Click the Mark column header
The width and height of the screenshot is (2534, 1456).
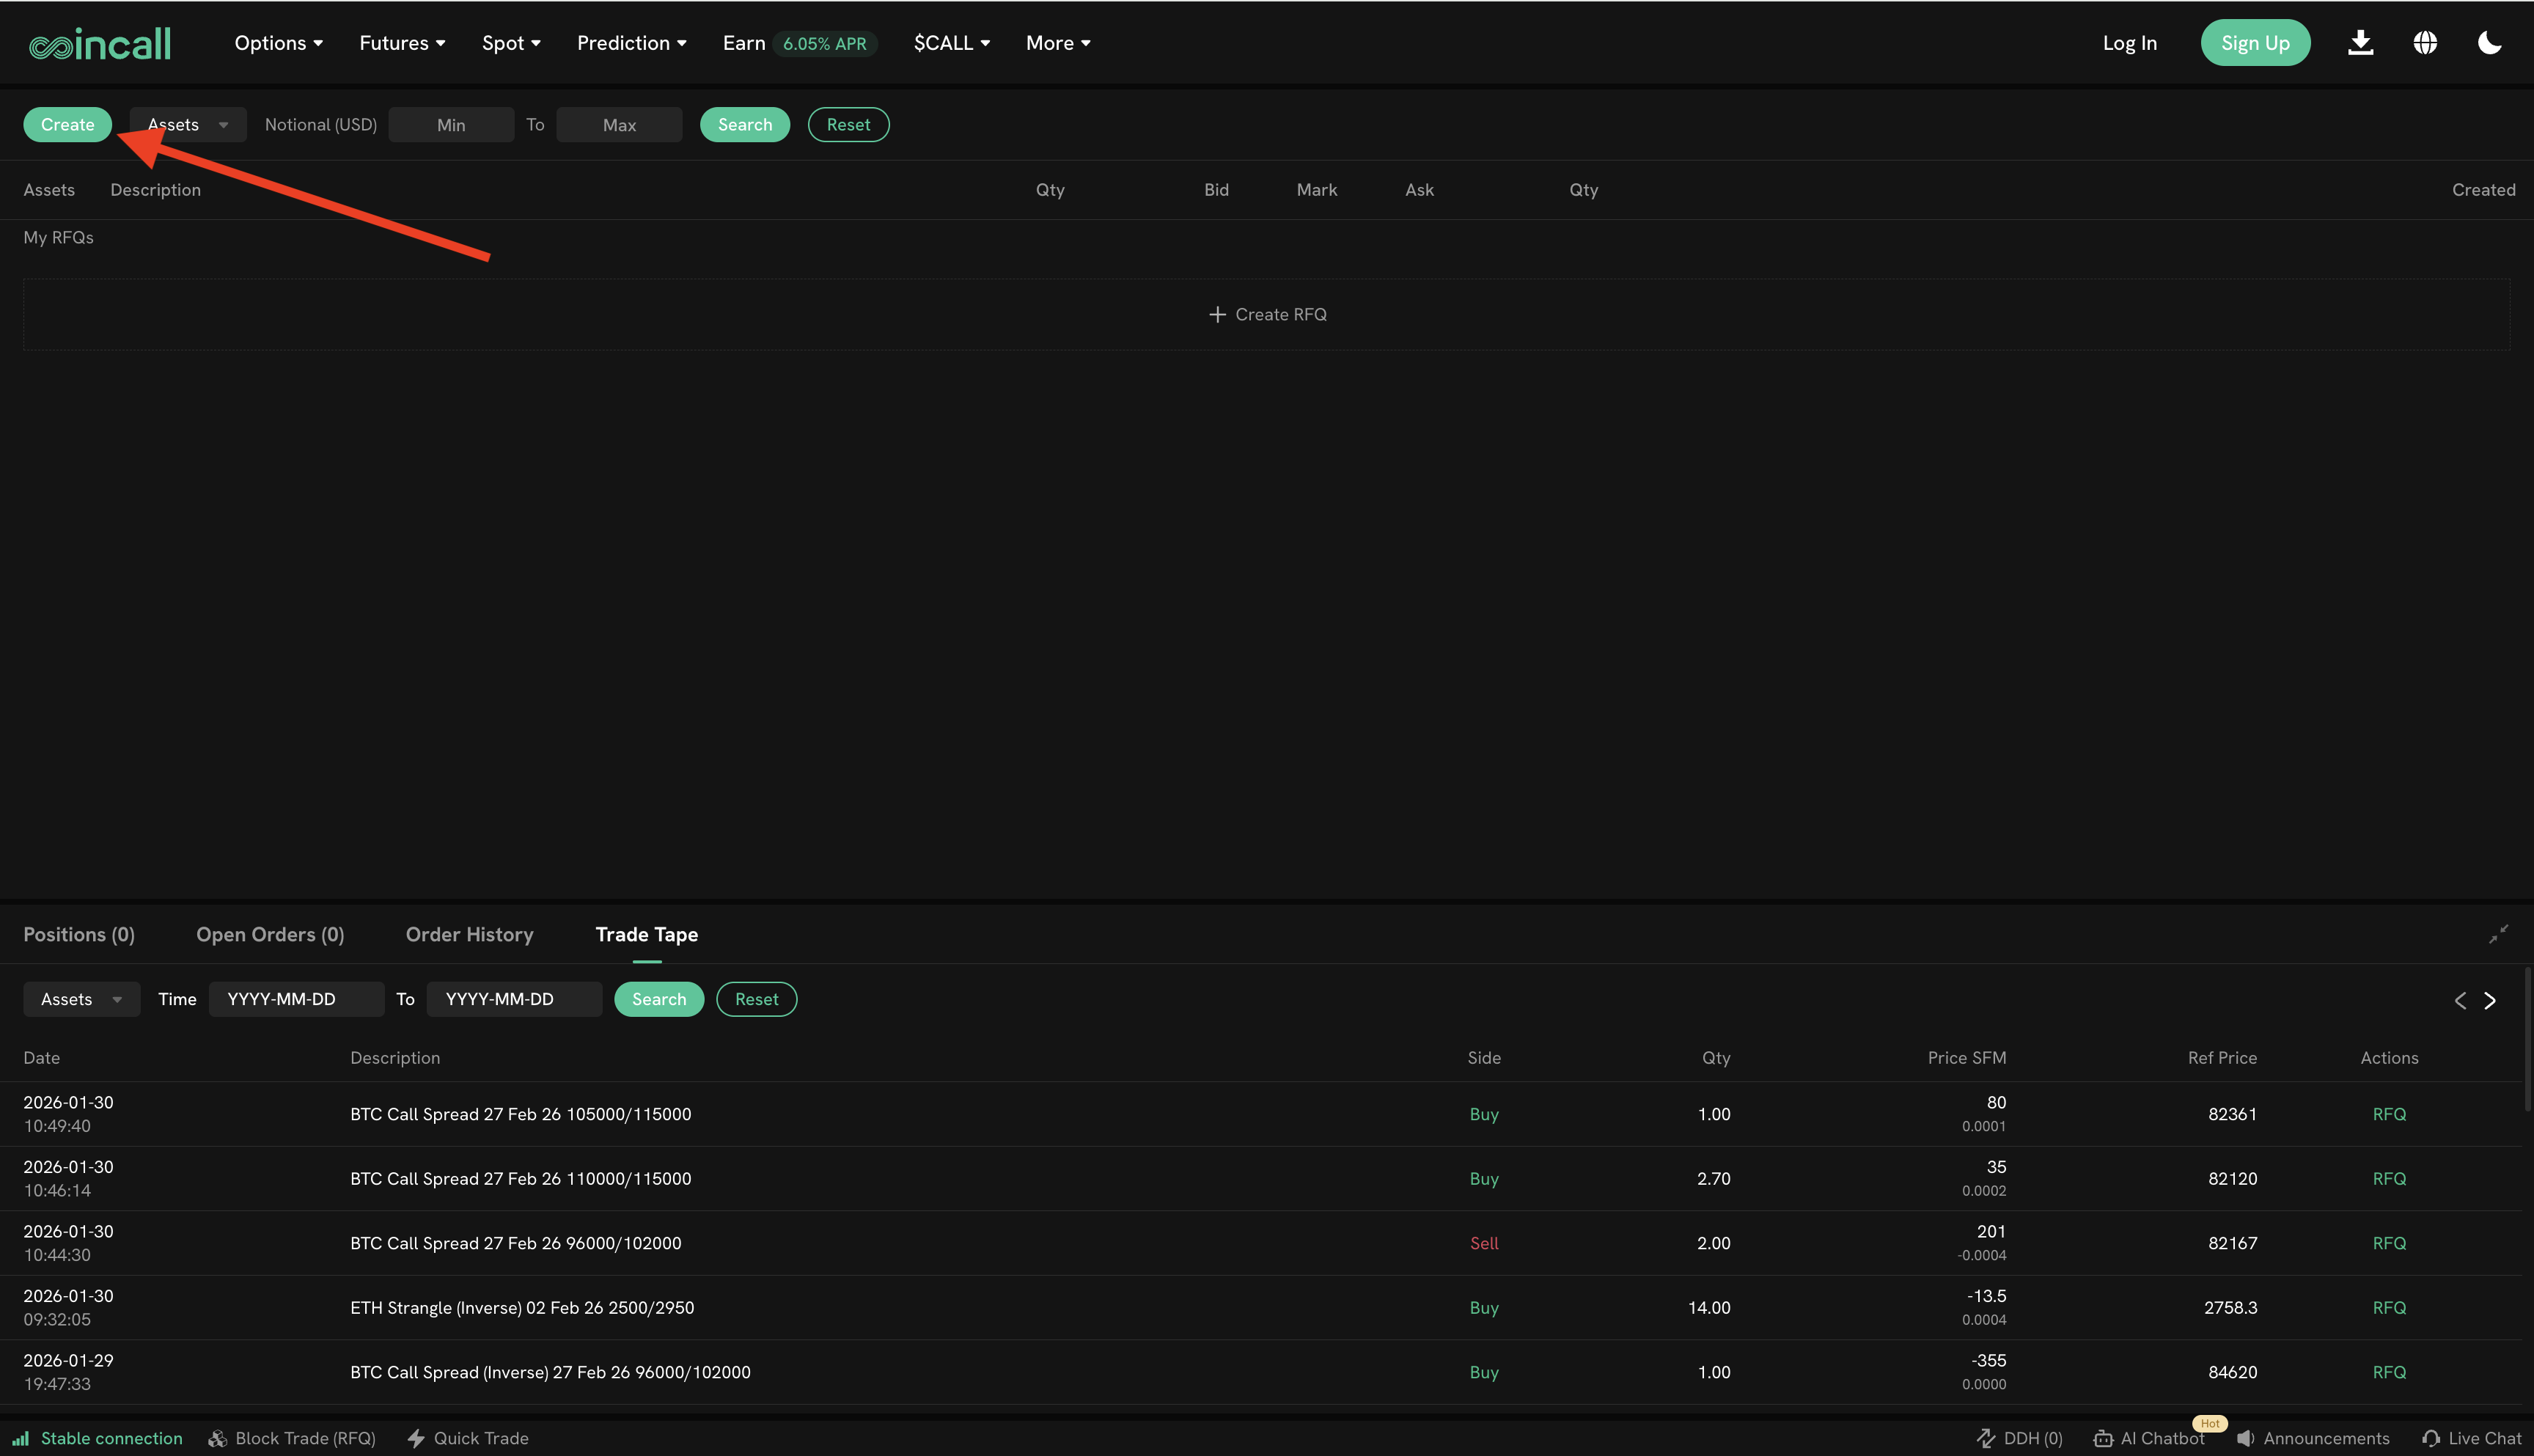[1316, 190]
